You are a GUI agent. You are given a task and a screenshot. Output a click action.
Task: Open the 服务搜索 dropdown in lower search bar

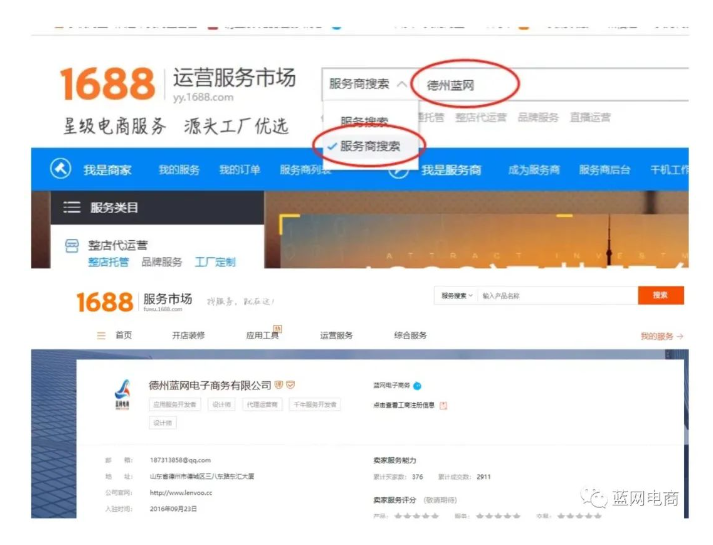click(455, 296)
